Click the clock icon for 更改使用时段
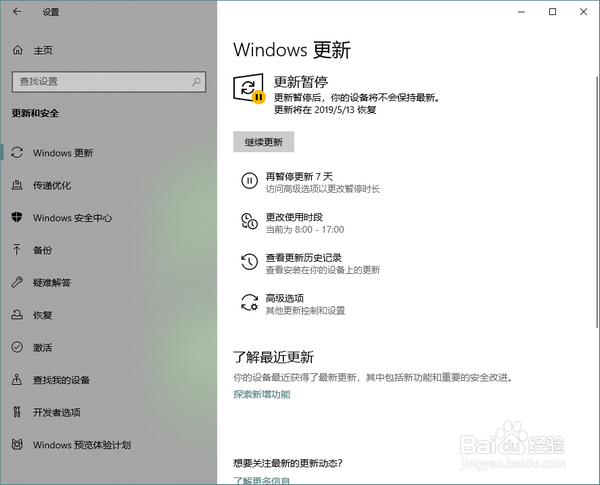The image size is (600, 485). pyautogui.click(x=249, y=221)
